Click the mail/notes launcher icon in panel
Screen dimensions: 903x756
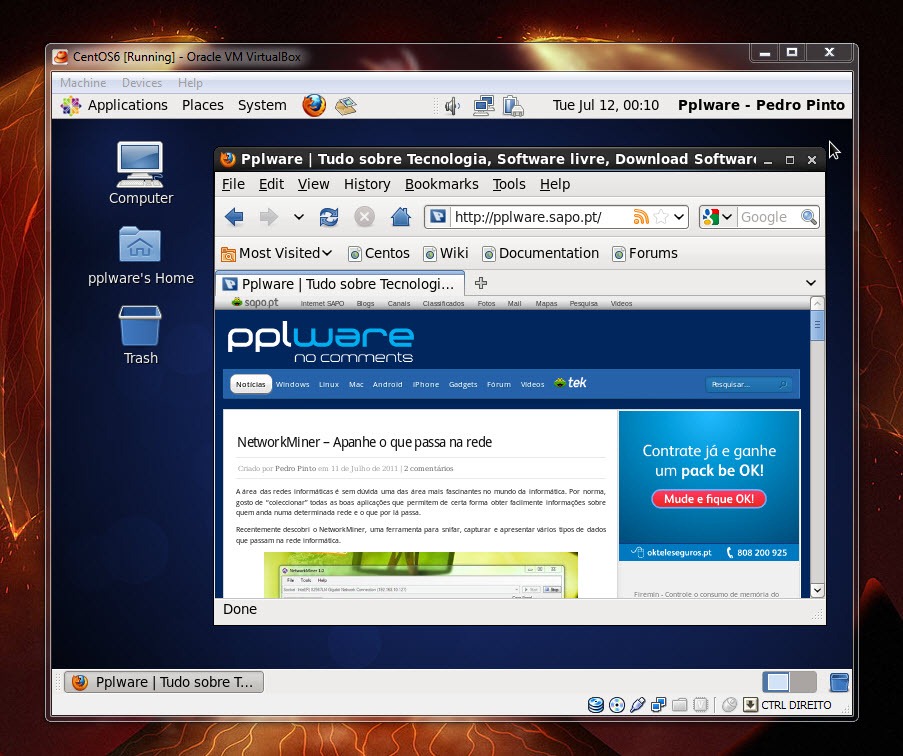pos(346,105)
